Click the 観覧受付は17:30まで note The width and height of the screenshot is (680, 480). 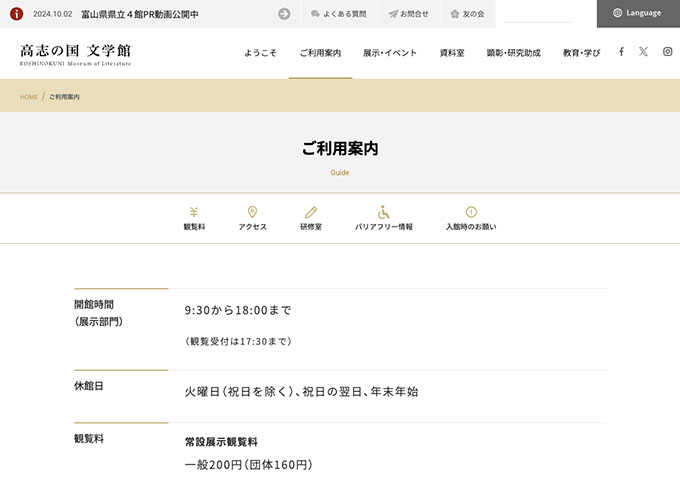coord(238,341)
